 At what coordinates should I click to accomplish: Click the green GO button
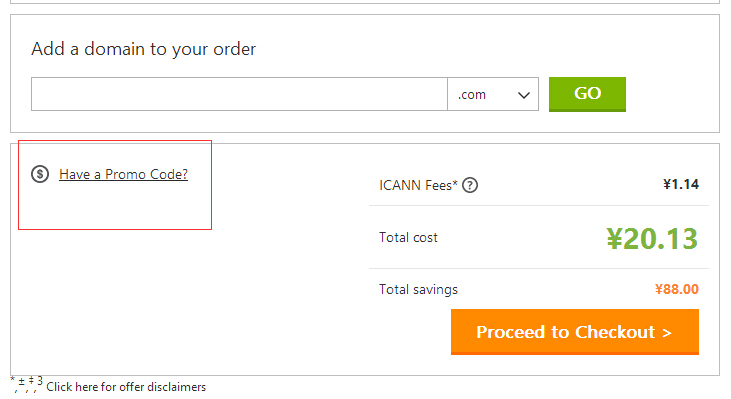[587, 94]
